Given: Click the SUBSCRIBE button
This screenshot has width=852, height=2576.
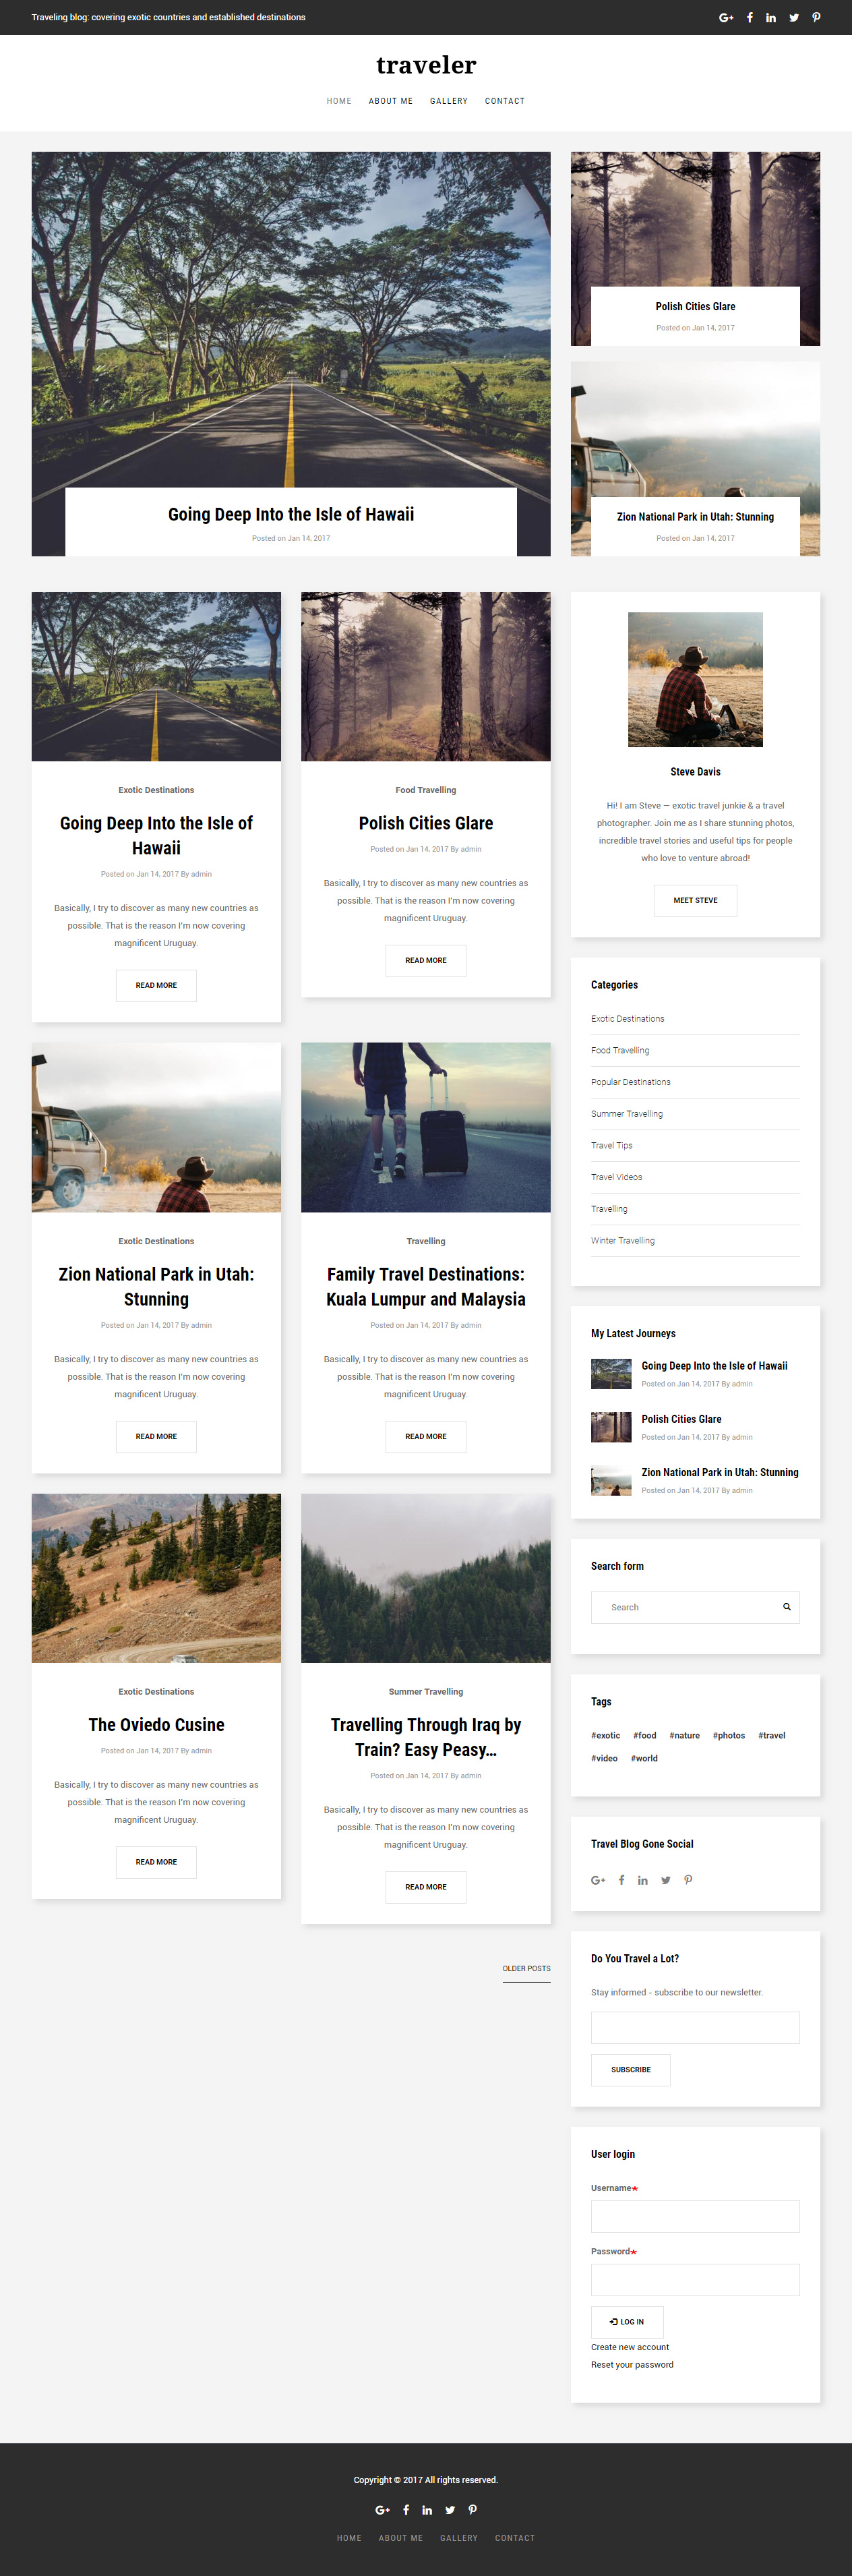Looking at the screenshot, I should 631,2070.
